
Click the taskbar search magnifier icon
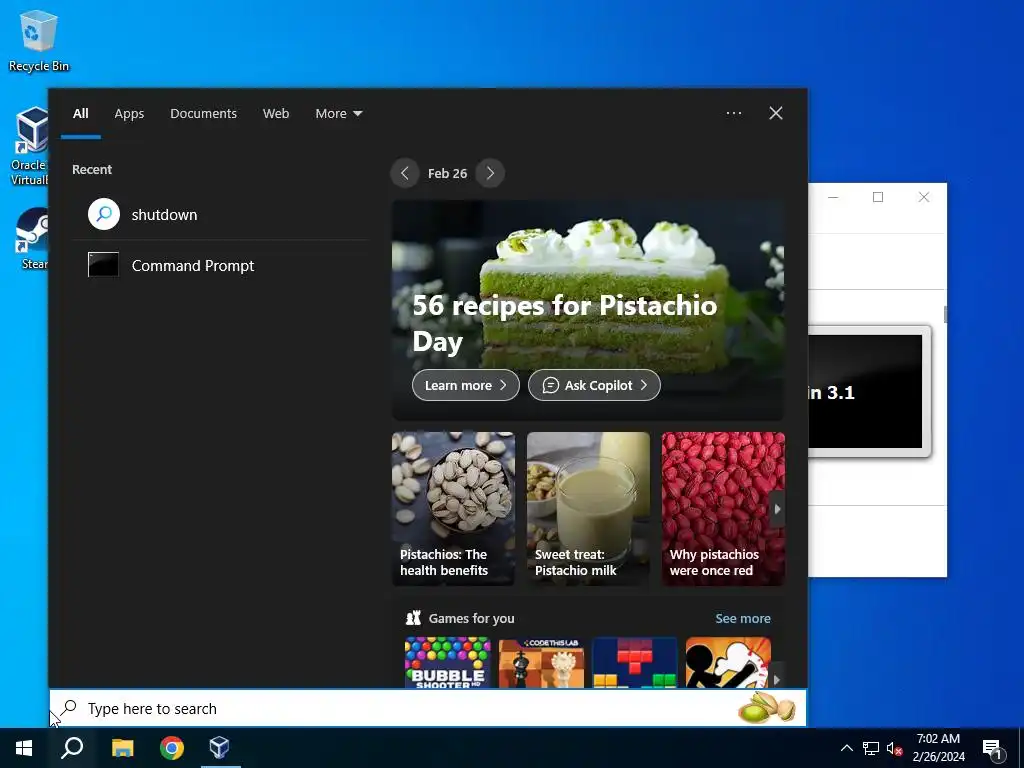click(72, 748)
